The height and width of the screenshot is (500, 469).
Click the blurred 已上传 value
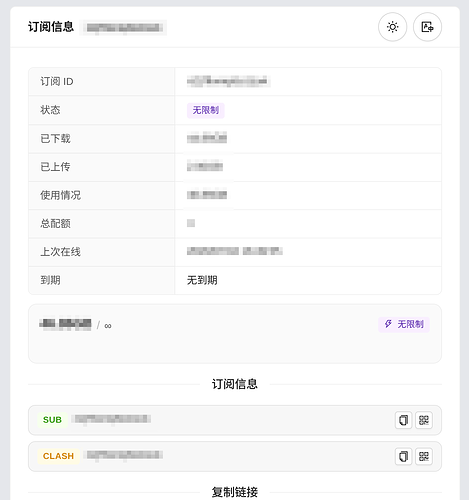click(x=205, y=166)
